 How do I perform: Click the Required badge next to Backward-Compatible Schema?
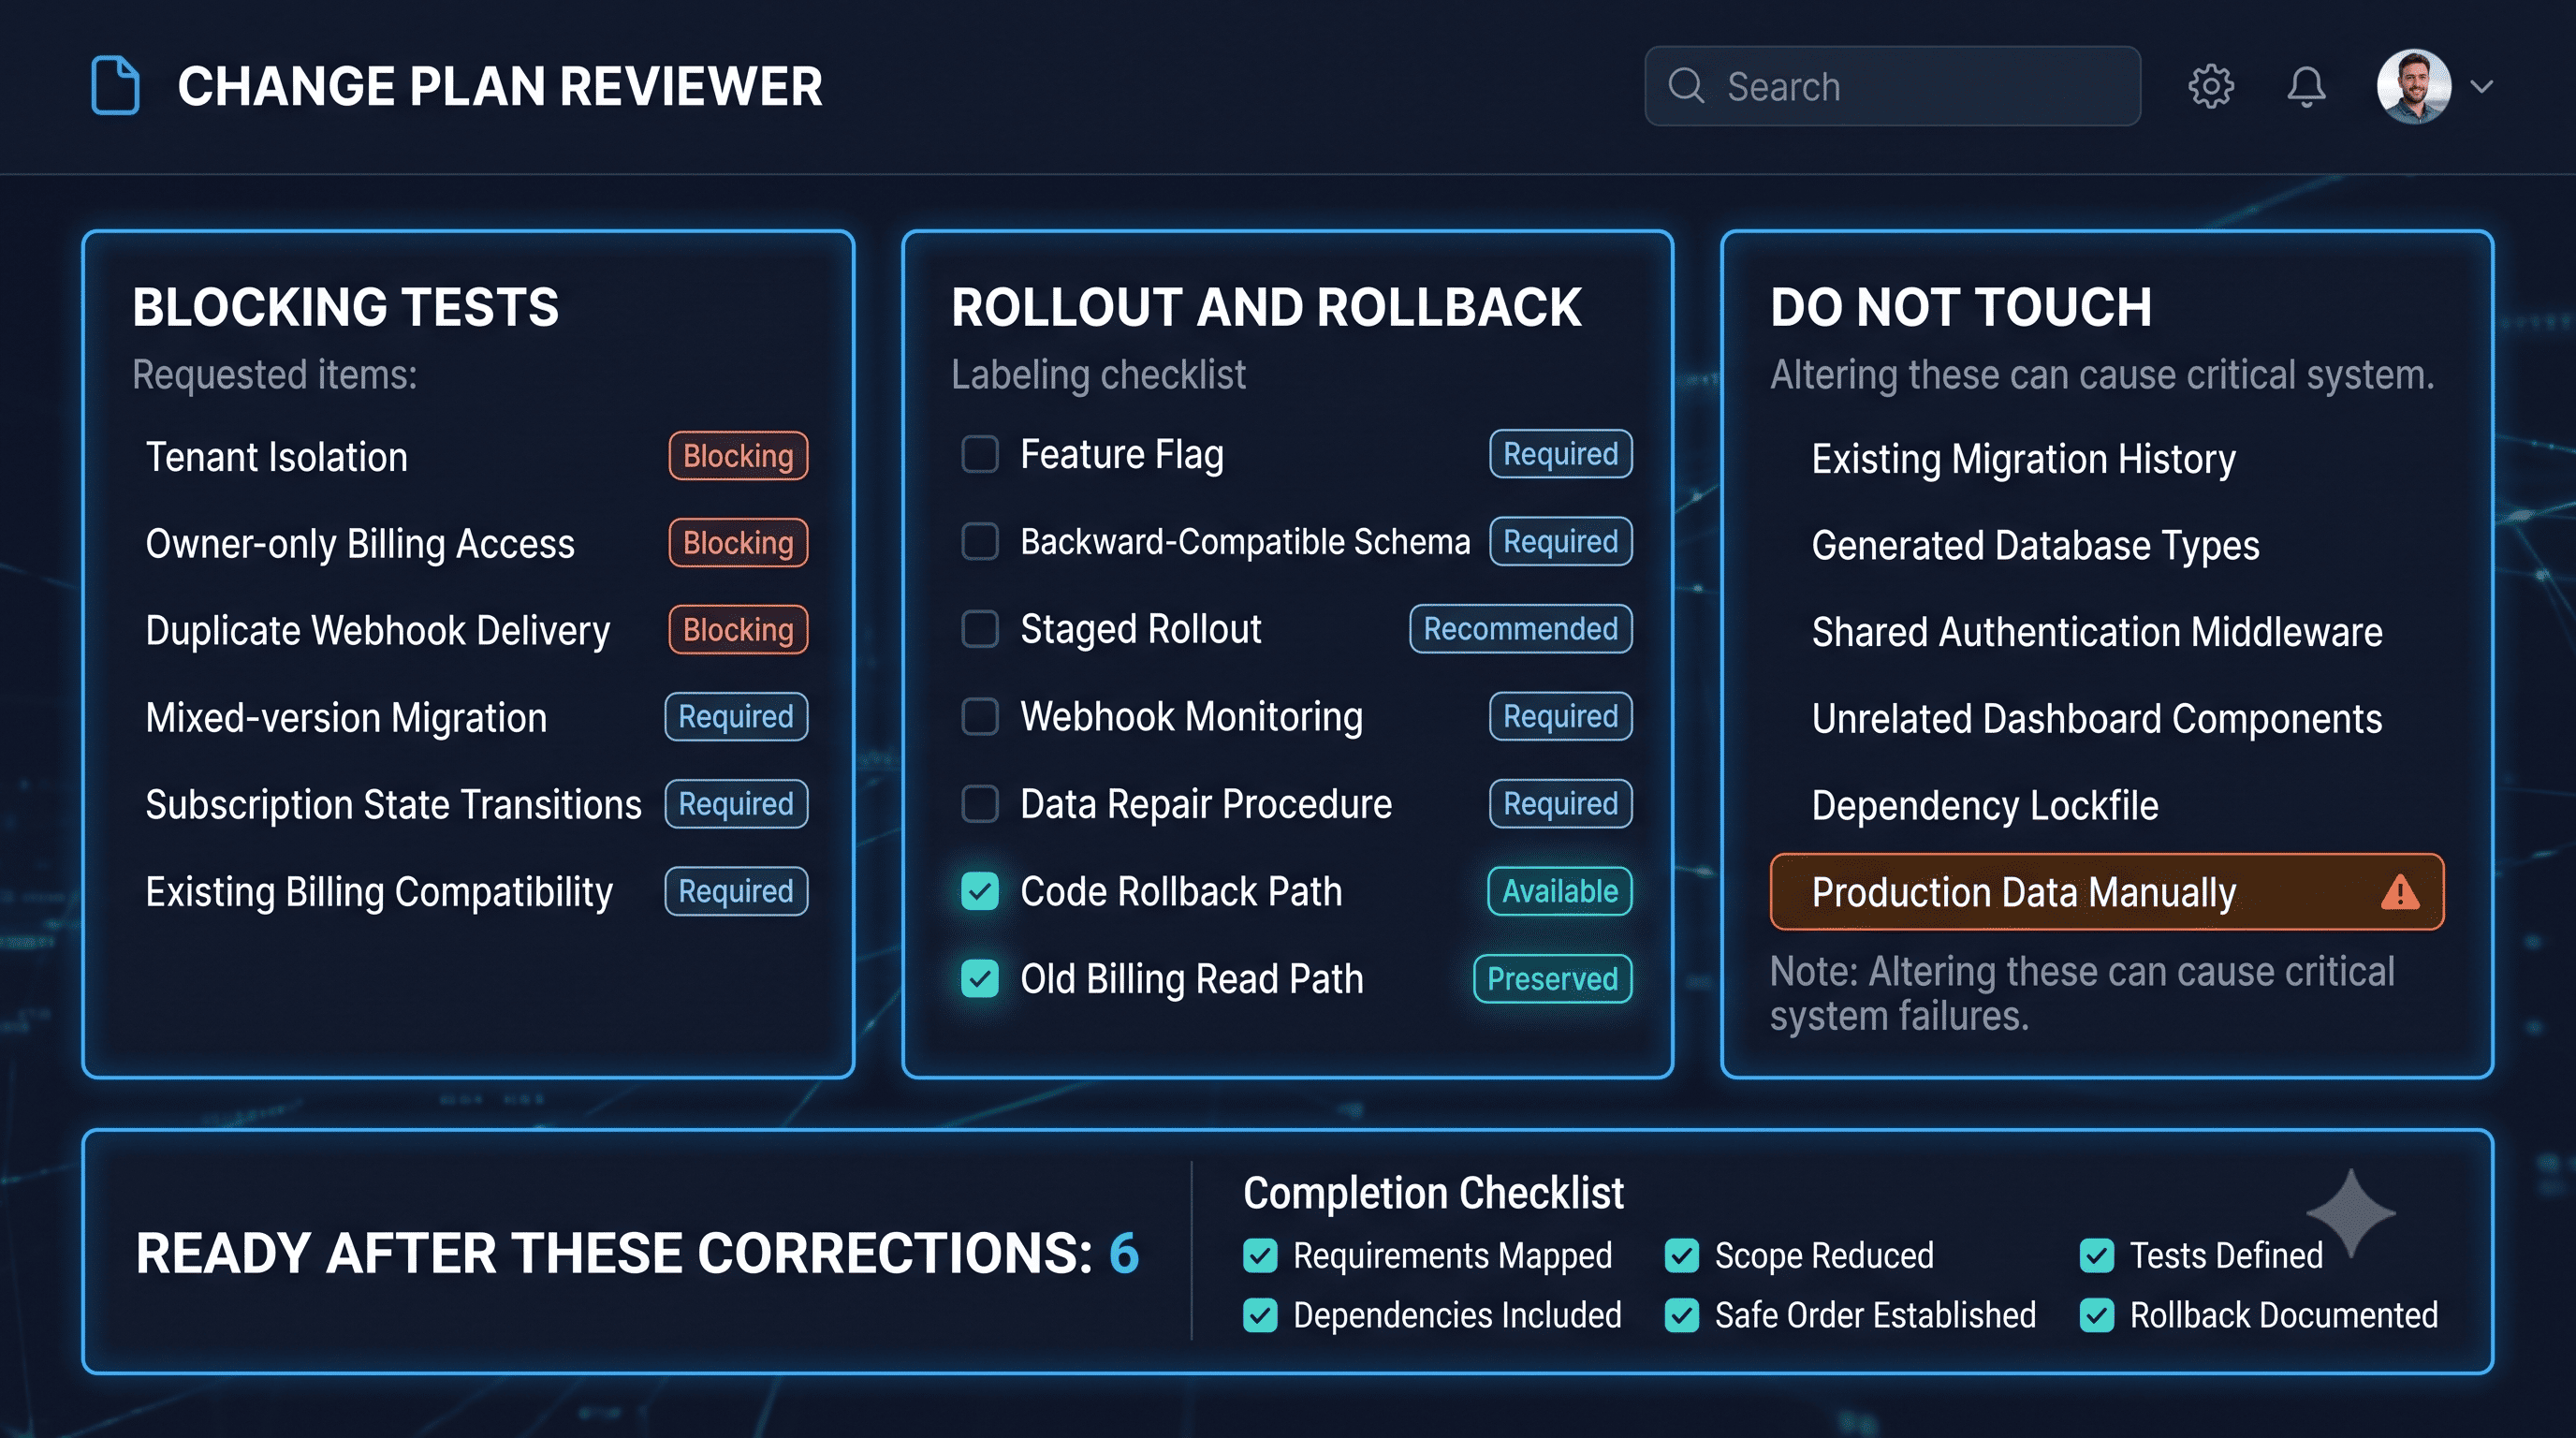point(1561,541)
